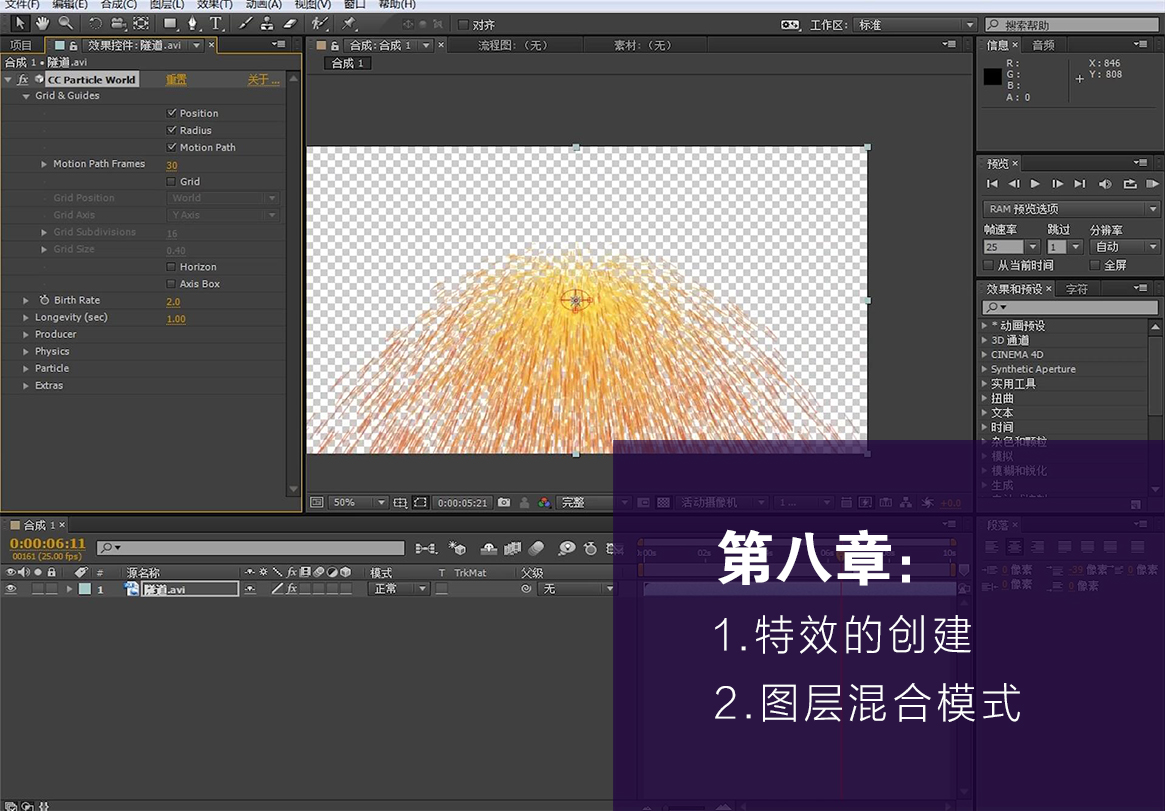This screenshot has height=811, width=1165.
Task: Open the 图层(L) menu
Action: (167, 4)
